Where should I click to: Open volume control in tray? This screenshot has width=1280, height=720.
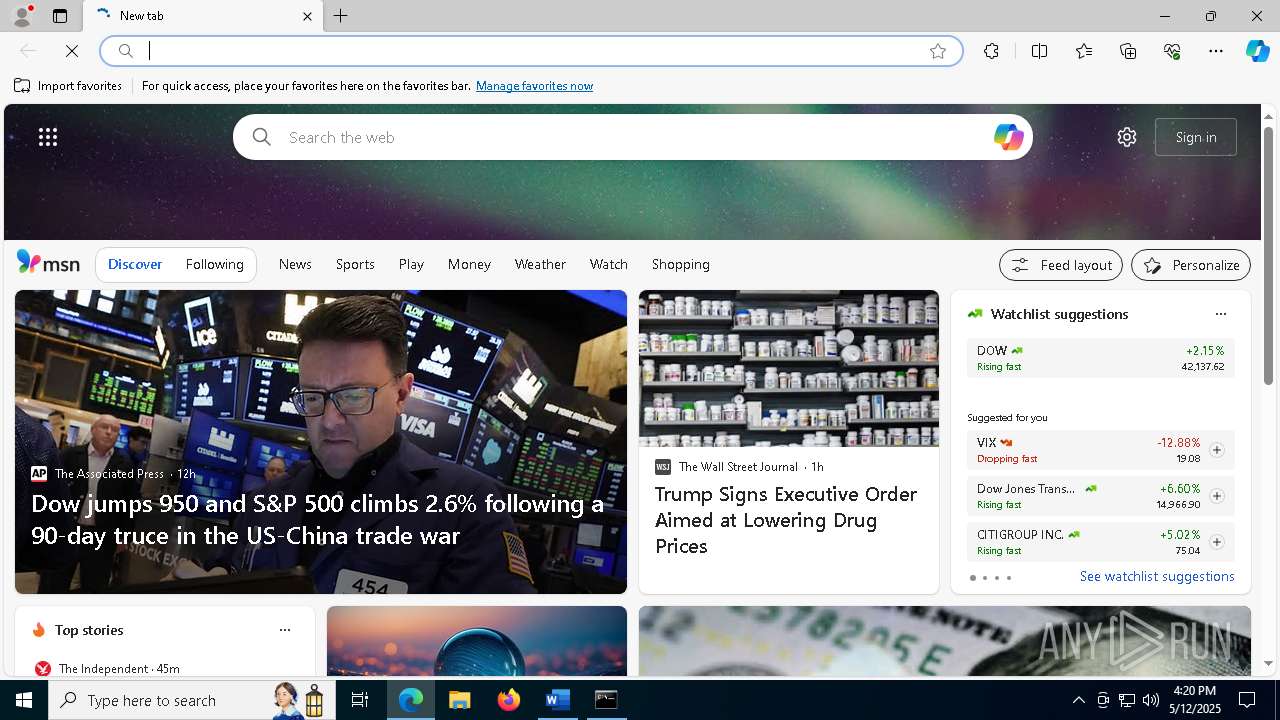click(1150, 700)
